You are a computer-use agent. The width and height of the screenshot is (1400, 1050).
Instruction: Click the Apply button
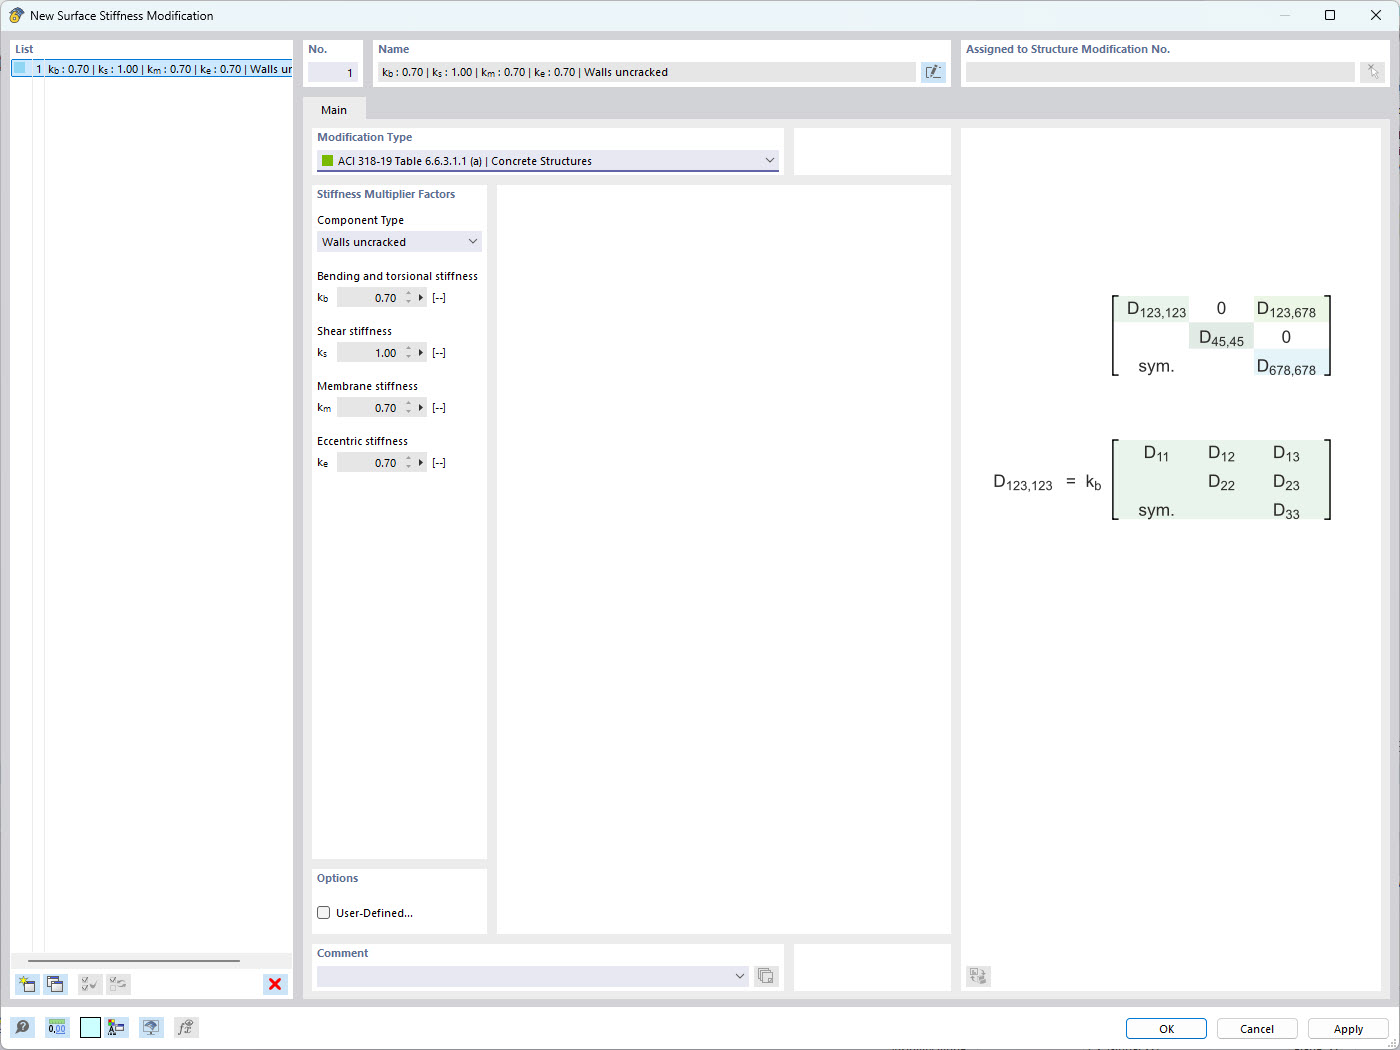click(1348, 1029)
